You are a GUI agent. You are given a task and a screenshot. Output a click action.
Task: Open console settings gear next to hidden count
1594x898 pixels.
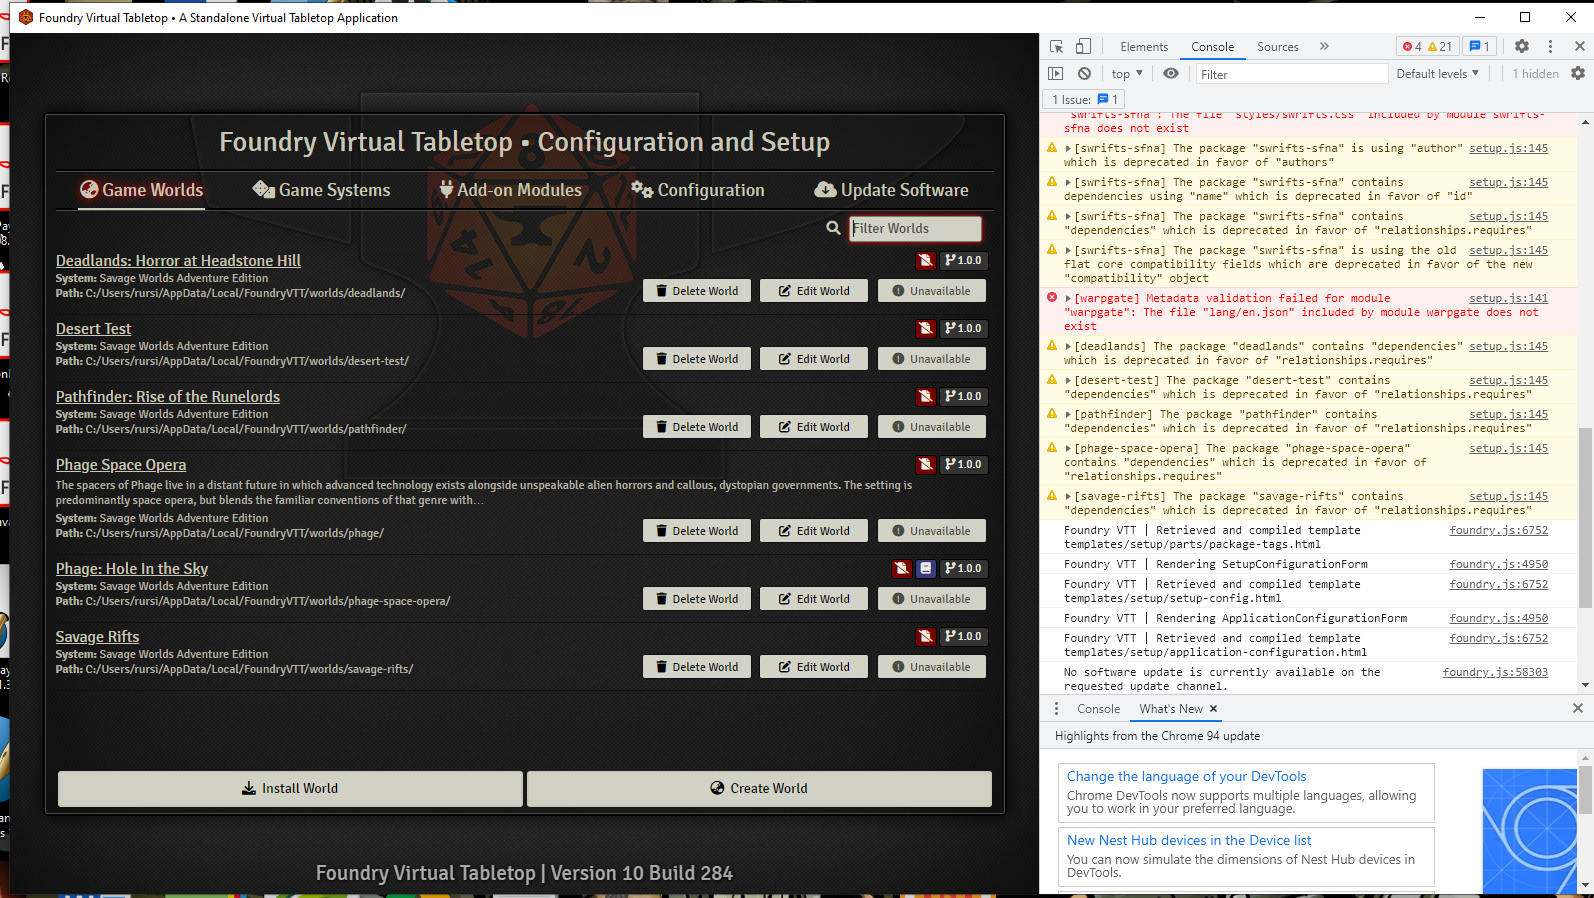1578,74
